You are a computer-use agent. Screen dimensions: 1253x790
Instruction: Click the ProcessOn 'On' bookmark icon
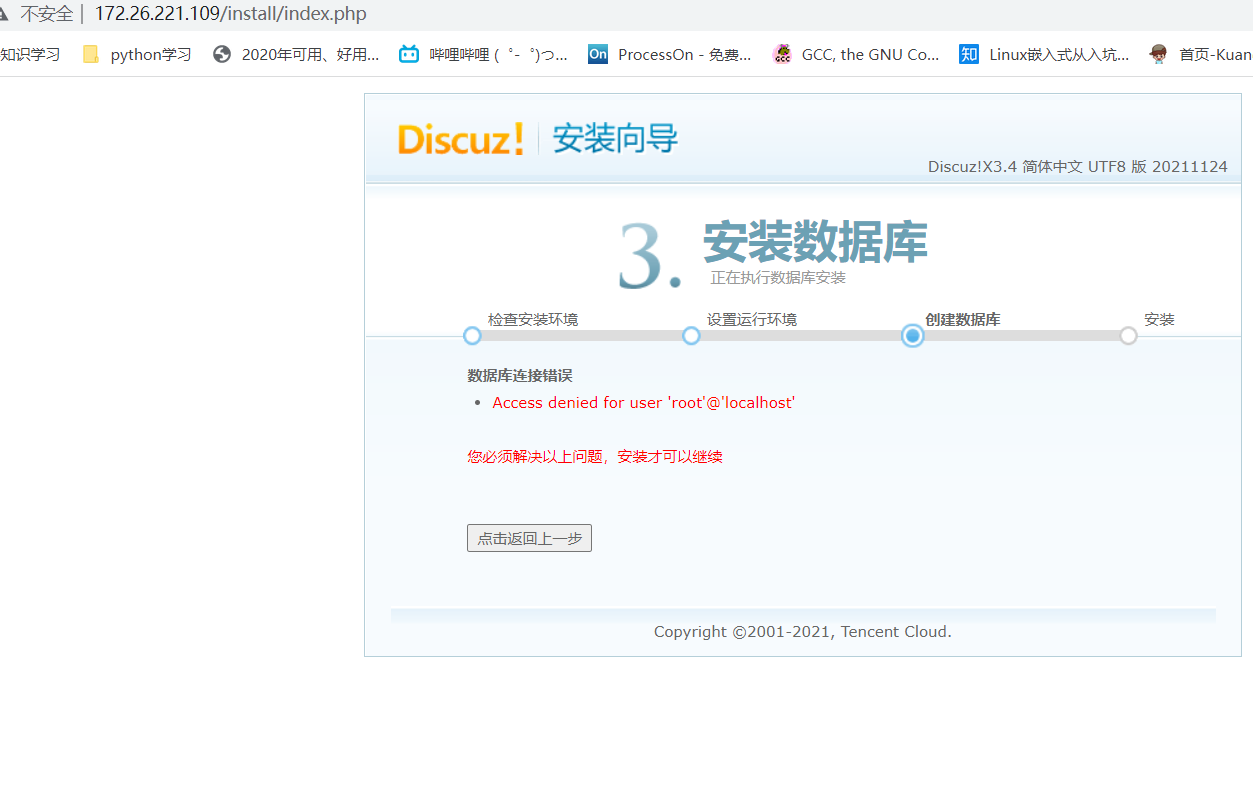coord(598,54)
